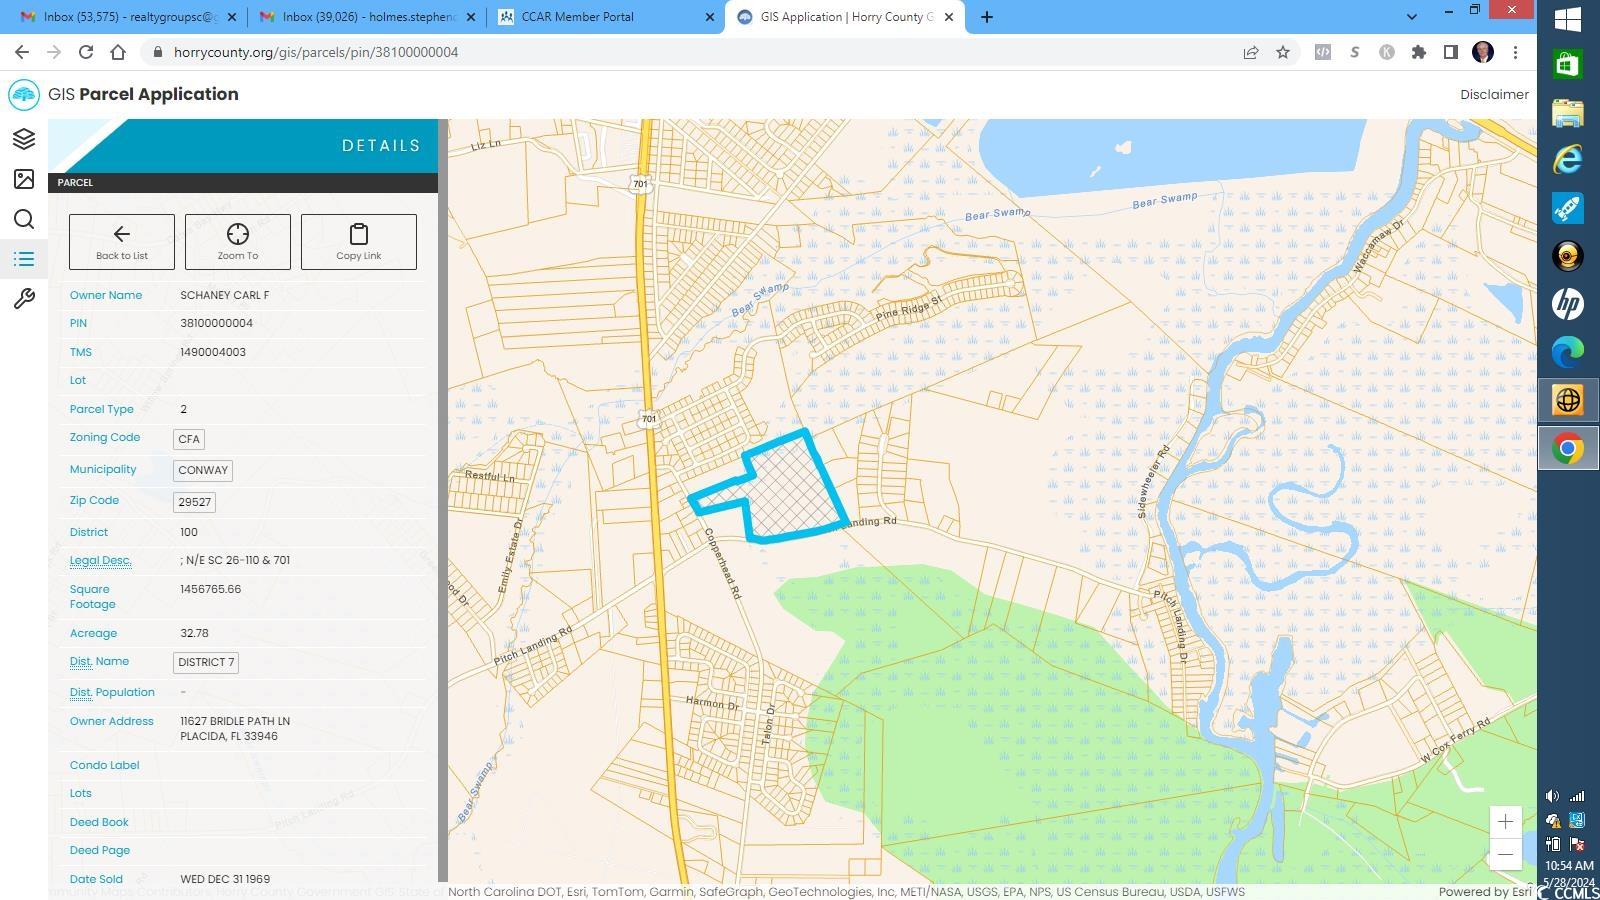Screen dimensions: 1600x900
Task: Click the Dist. Population label
Action: click(112, 692)
